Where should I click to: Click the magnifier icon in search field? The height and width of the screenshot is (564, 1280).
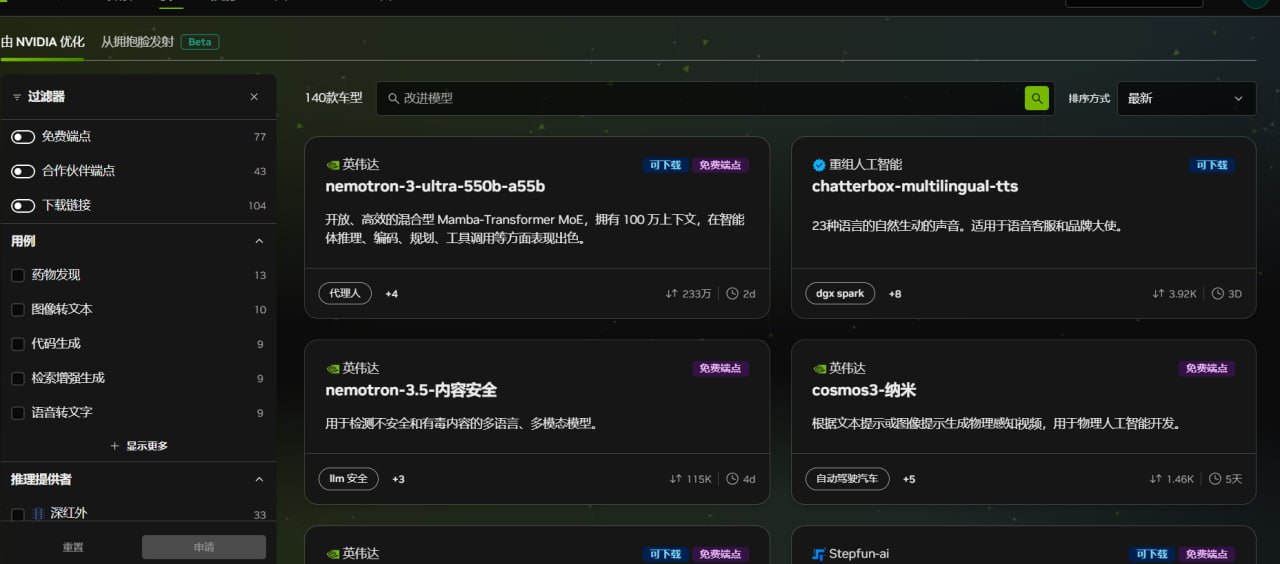point(394,98)
